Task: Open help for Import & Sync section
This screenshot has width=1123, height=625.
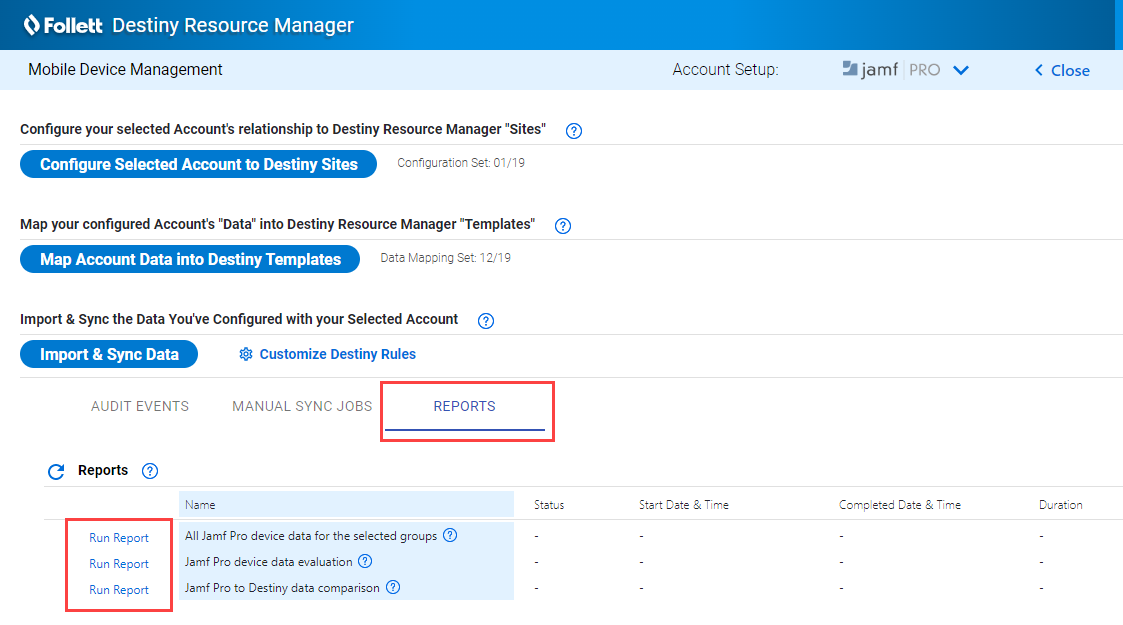Action: click(486, 320)
